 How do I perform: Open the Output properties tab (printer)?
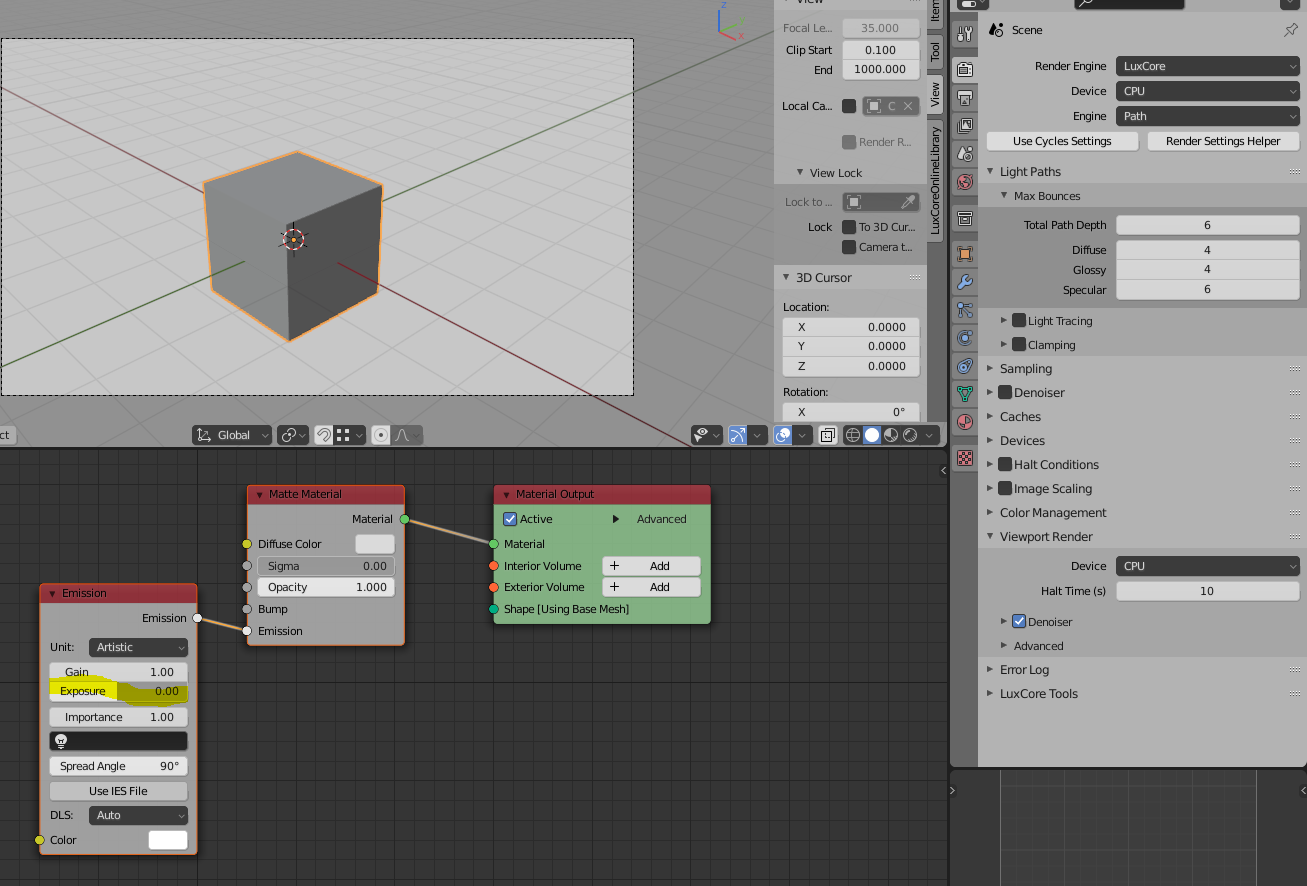pos(964,98)
